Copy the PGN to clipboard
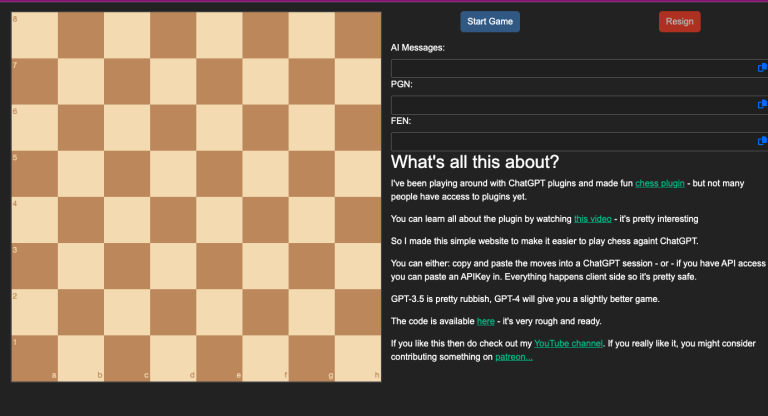 [x=762, y=104]
